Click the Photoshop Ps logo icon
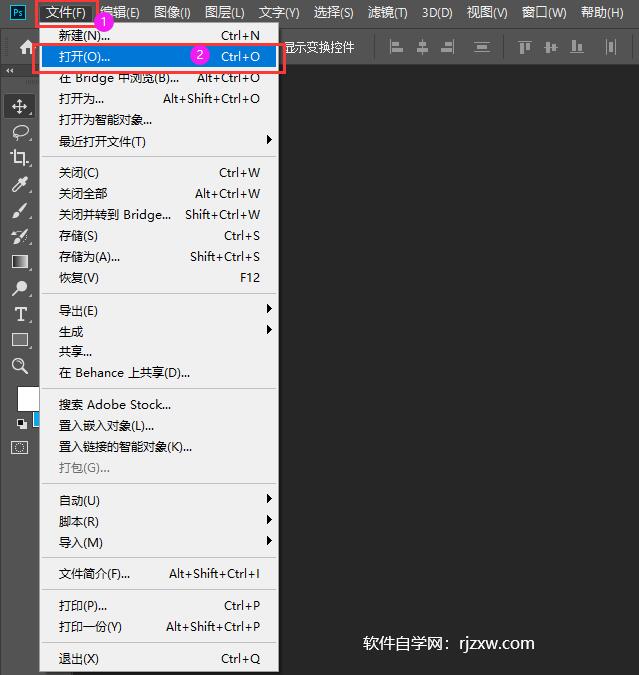639x675 pixels. (18, 12)
